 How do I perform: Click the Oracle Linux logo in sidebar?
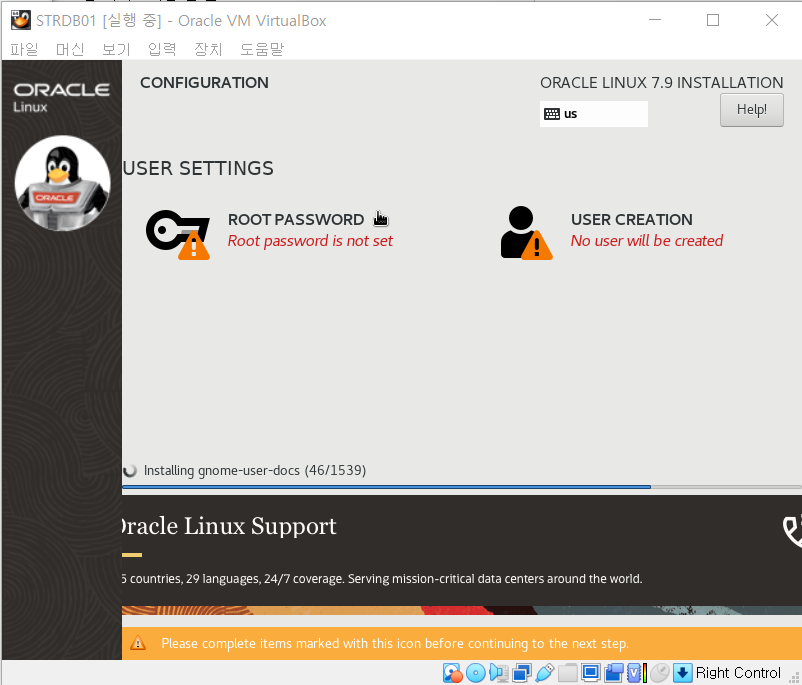61,97
